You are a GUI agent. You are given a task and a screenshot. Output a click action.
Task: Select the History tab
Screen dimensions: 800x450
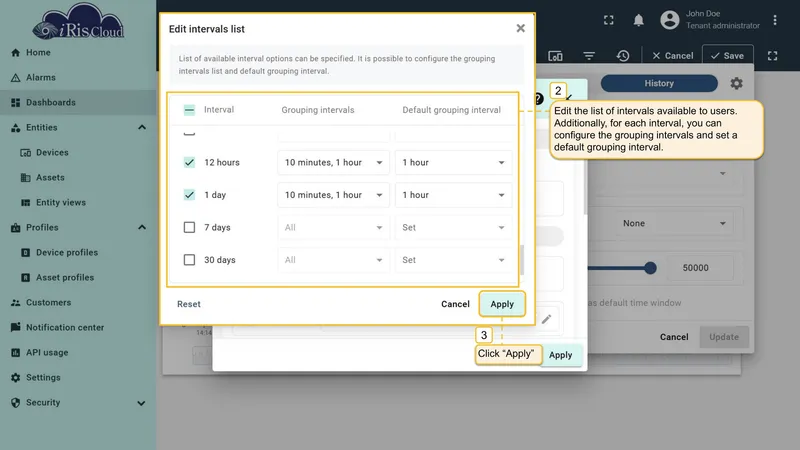659,83
